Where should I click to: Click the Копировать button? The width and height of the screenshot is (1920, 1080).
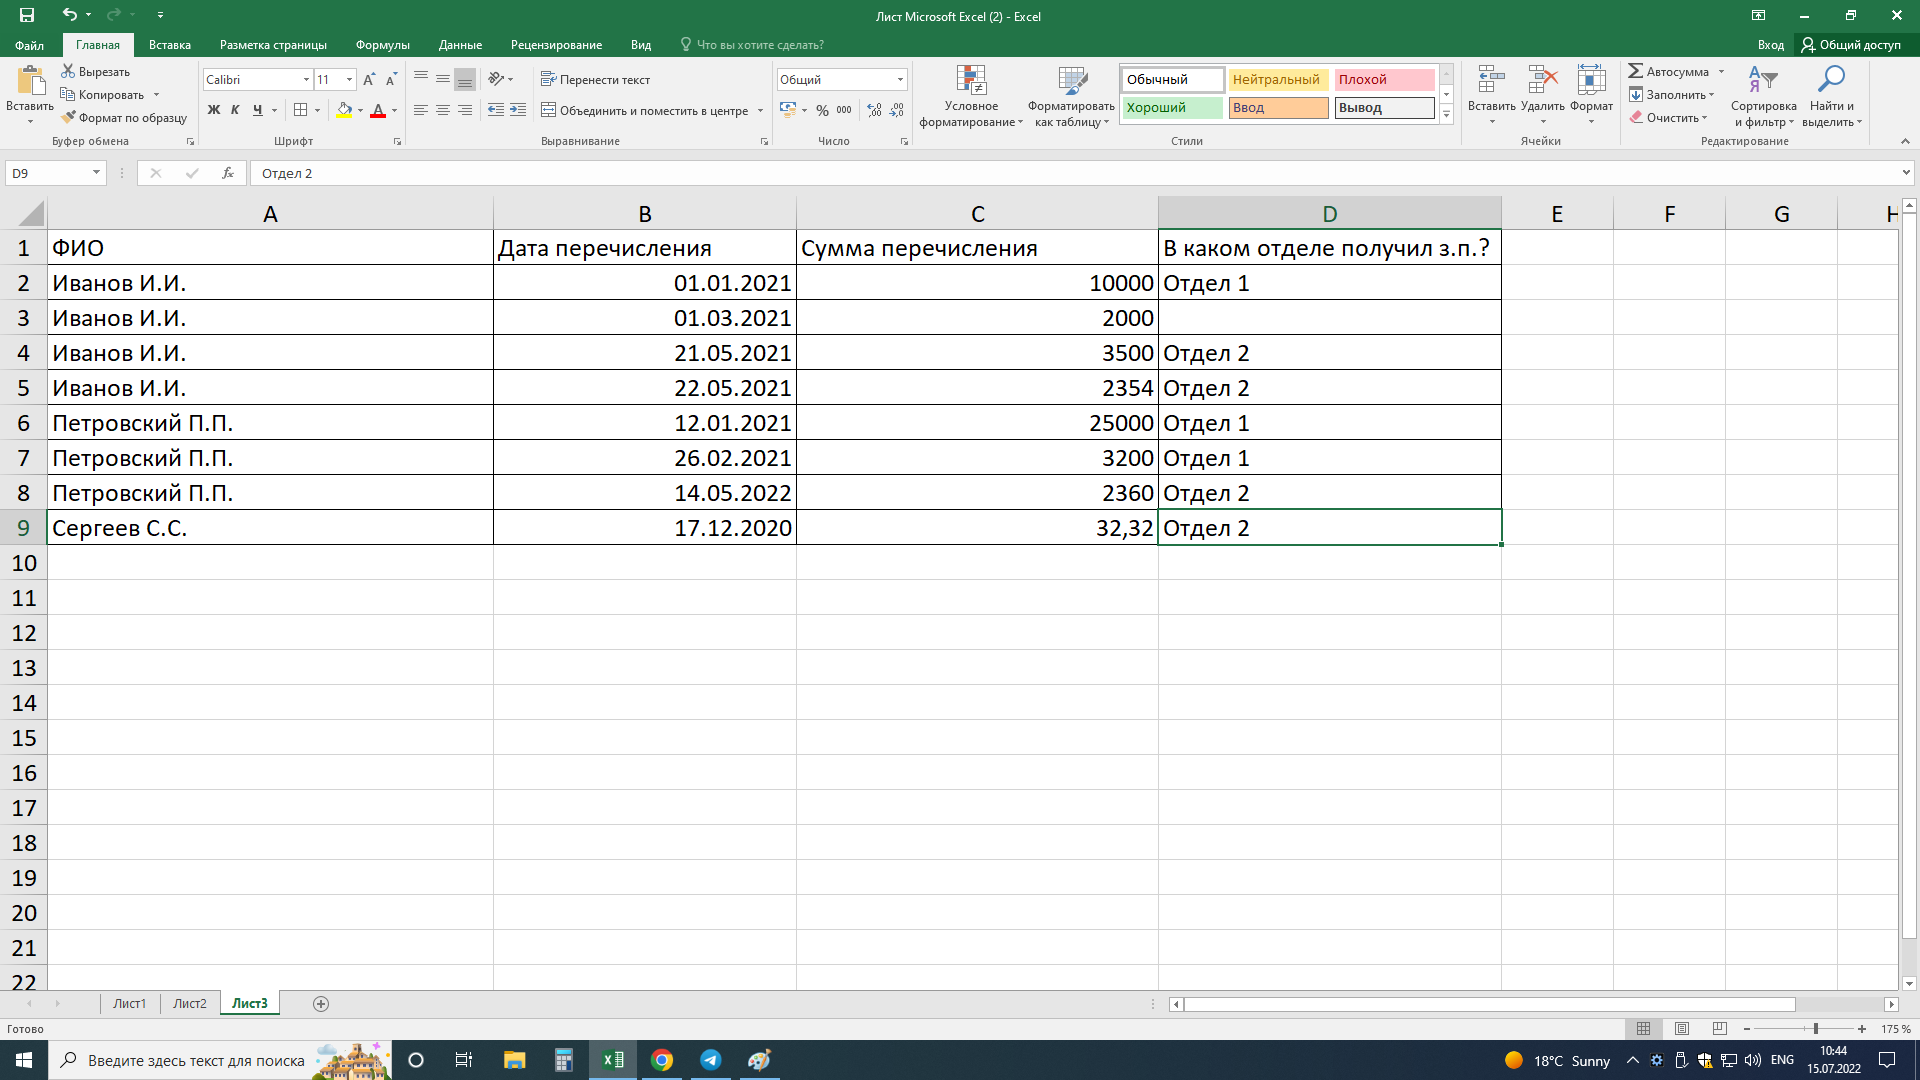pyautogui.click(x=103, y=94)
